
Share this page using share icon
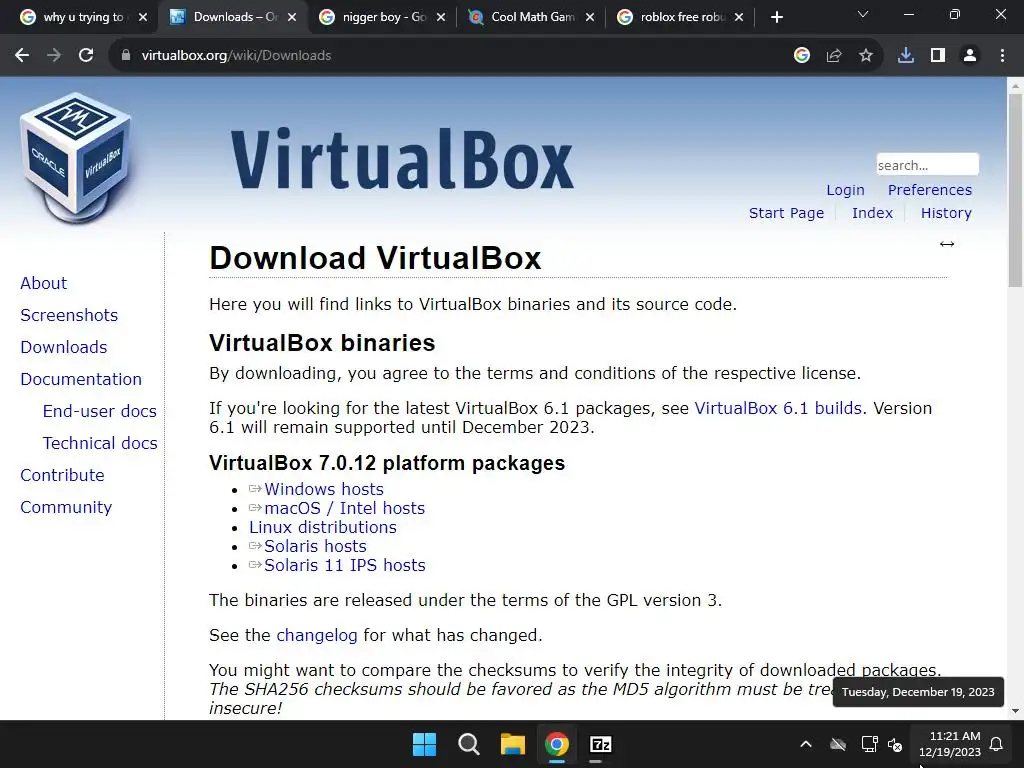tap(834, 56)
